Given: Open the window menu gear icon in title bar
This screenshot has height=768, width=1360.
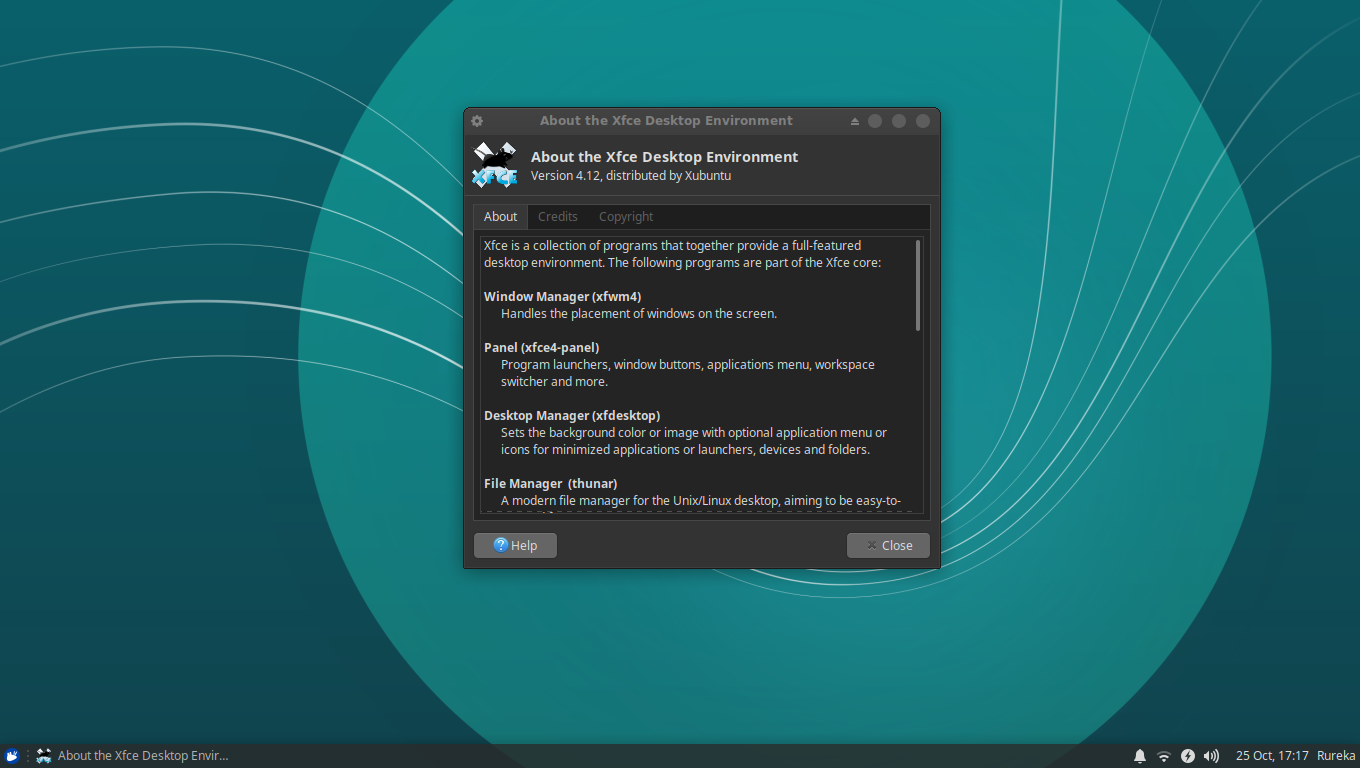Looking at the screenshot, I should [x=477, y=121].
